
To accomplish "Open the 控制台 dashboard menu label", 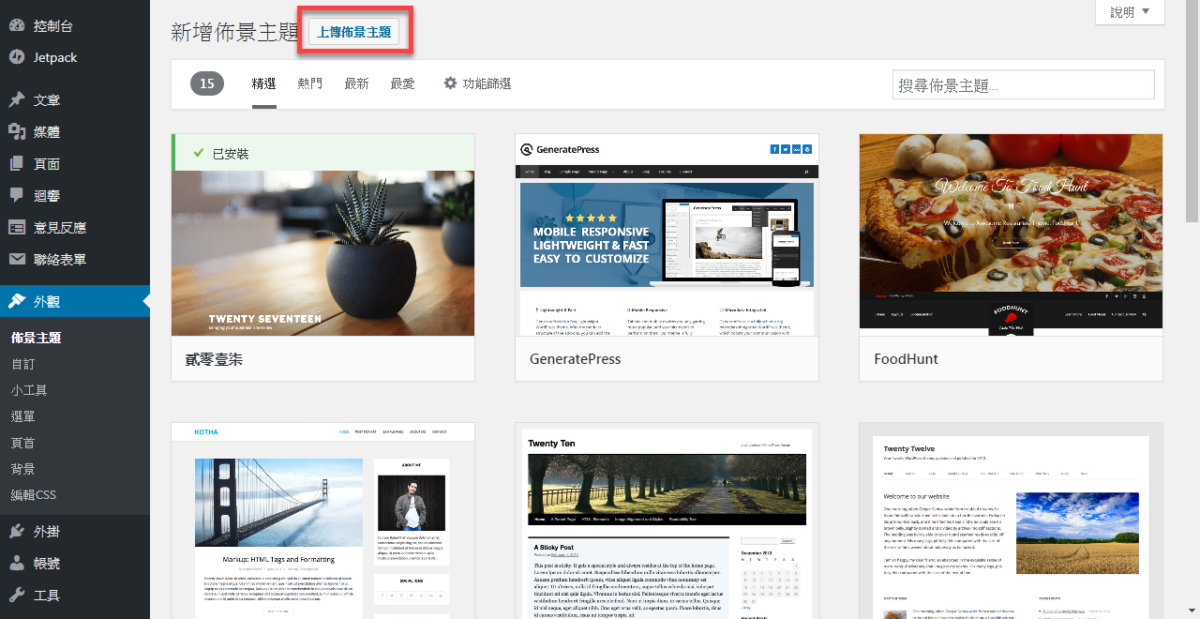I will tap(53, 26).
